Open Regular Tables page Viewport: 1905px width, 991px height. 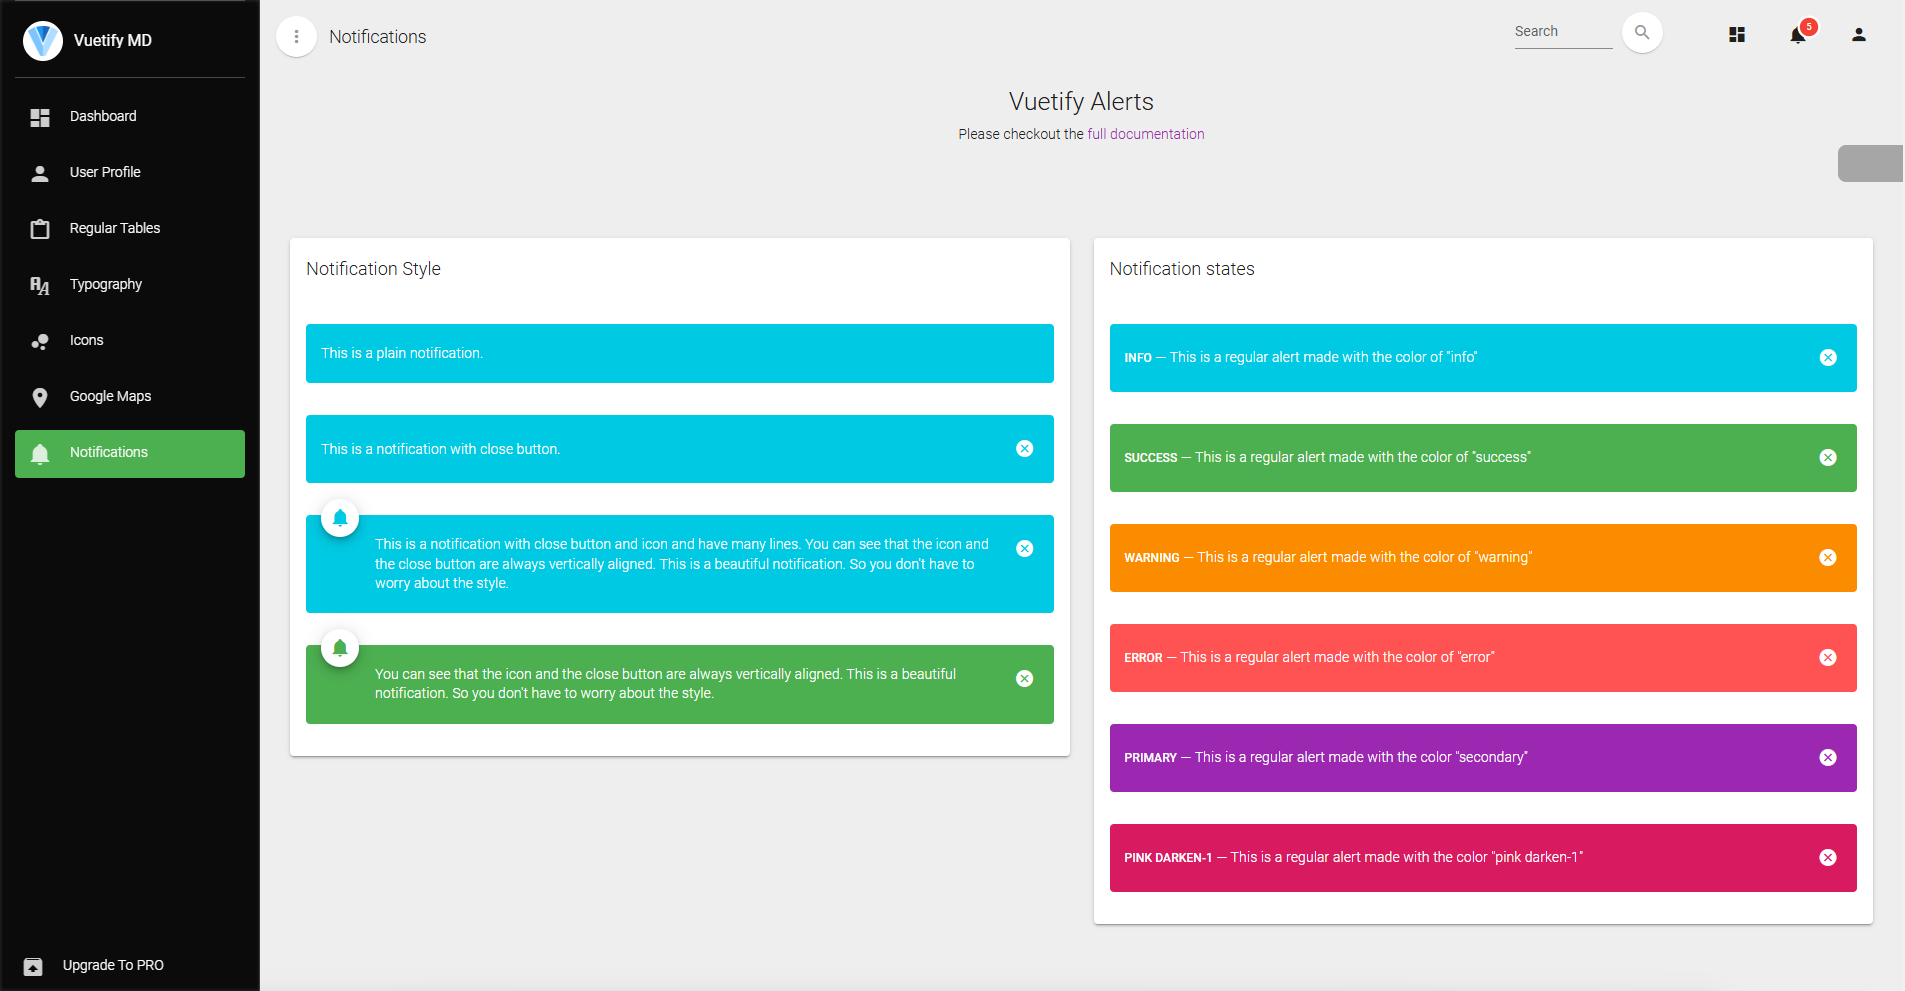[x=130, y=230]
